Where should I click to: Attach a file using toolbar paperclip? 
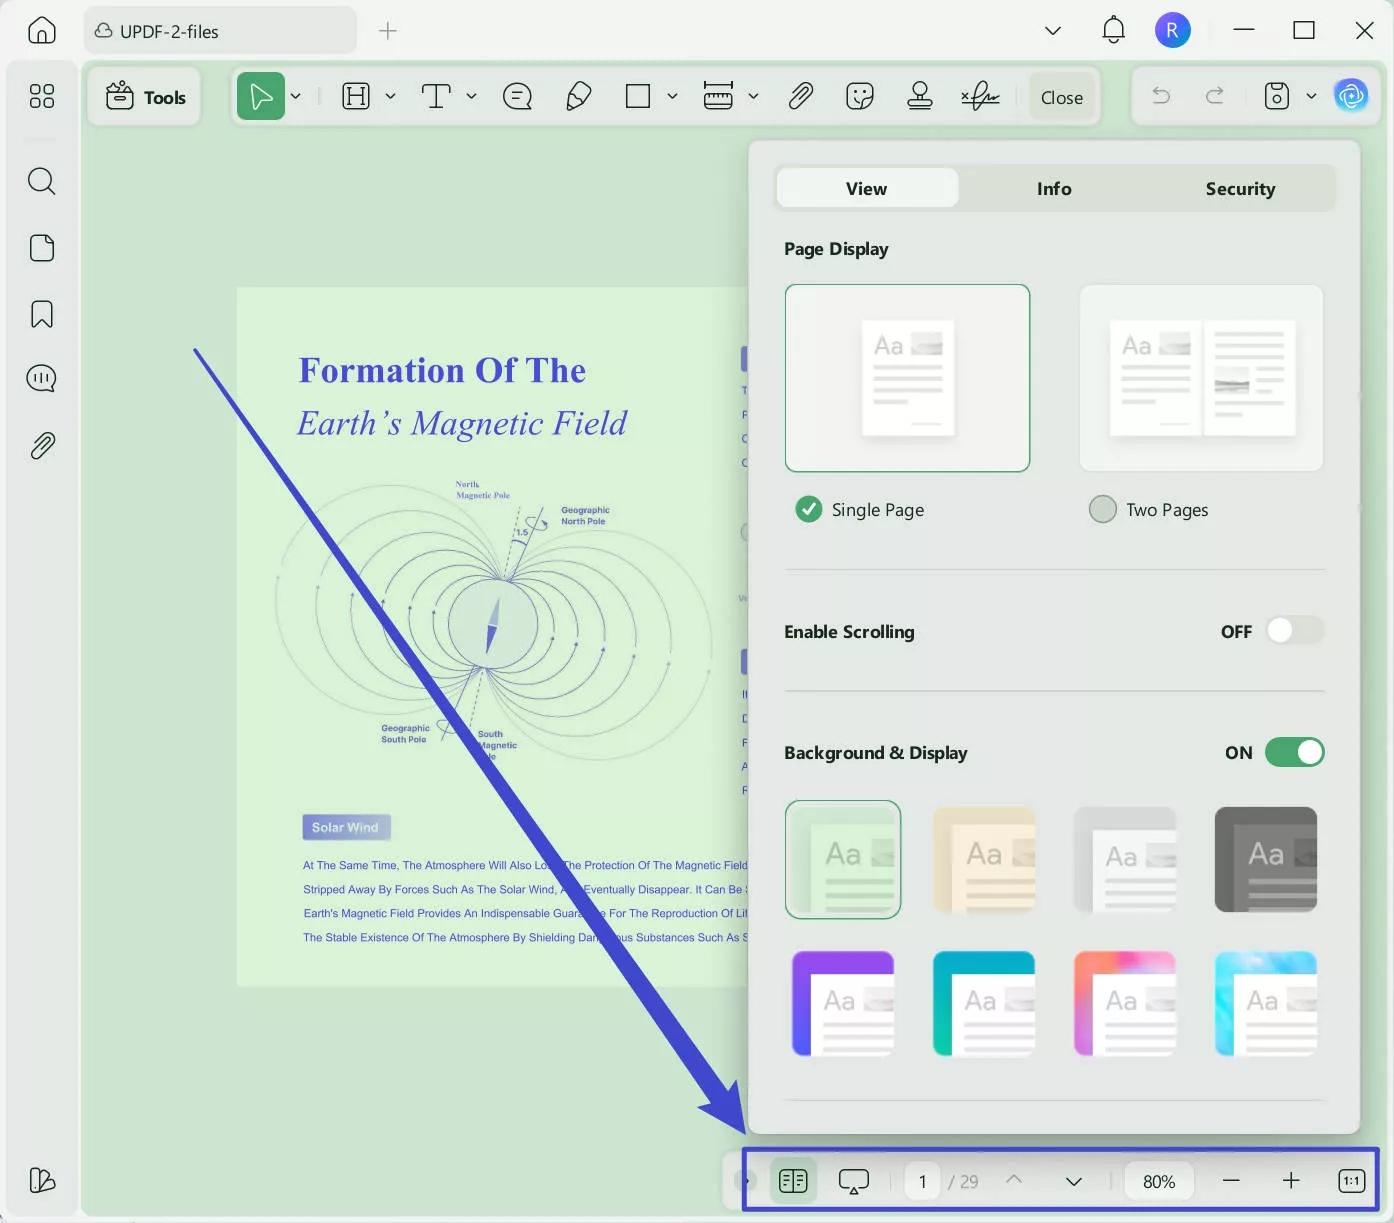pyautogui.click(x=800, y=96)
